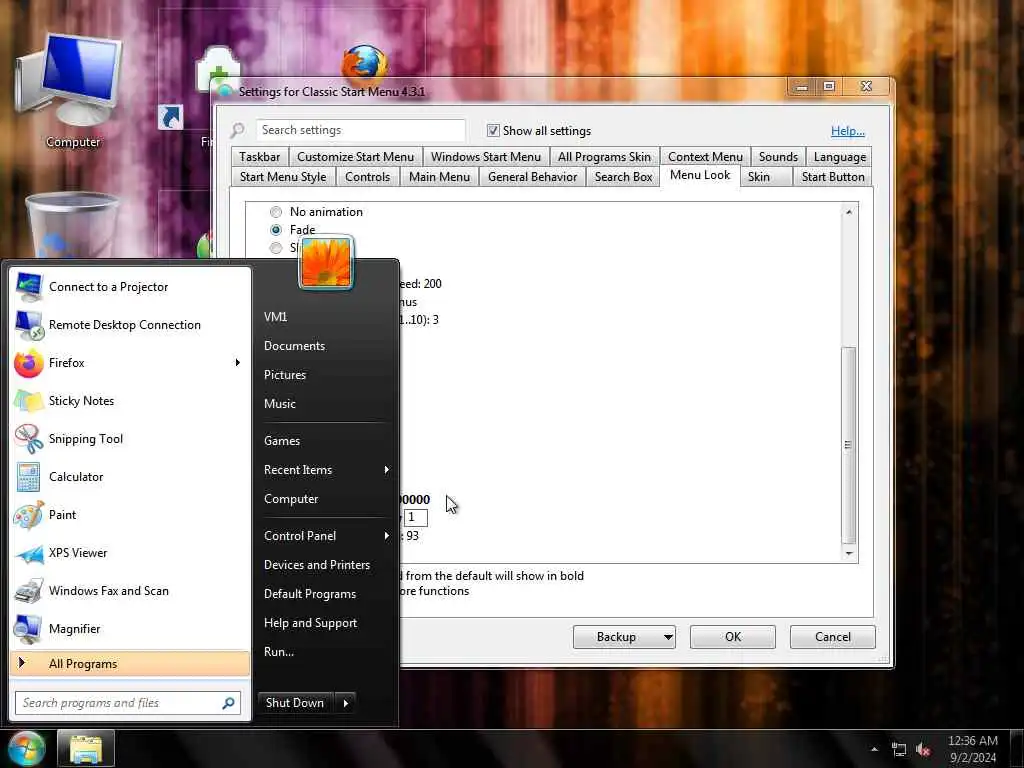The image size is (1024, 768).
Task: Open the All Programs Skin tab
Action: click(604, 157)
